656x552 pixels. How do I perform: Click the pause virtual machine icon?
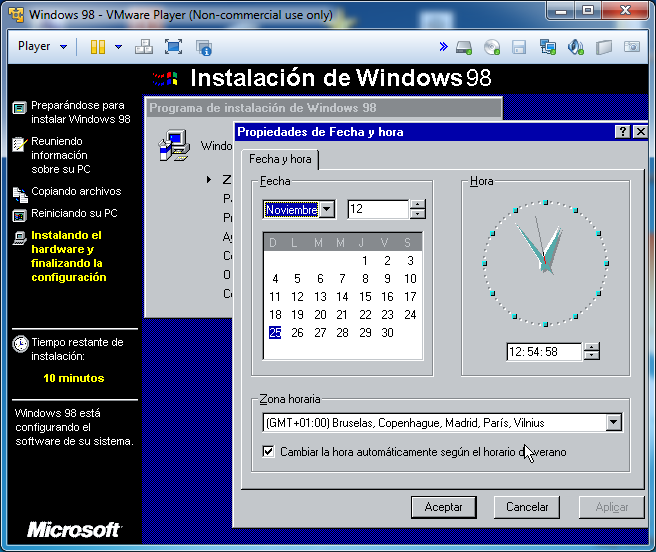[98, 47]
